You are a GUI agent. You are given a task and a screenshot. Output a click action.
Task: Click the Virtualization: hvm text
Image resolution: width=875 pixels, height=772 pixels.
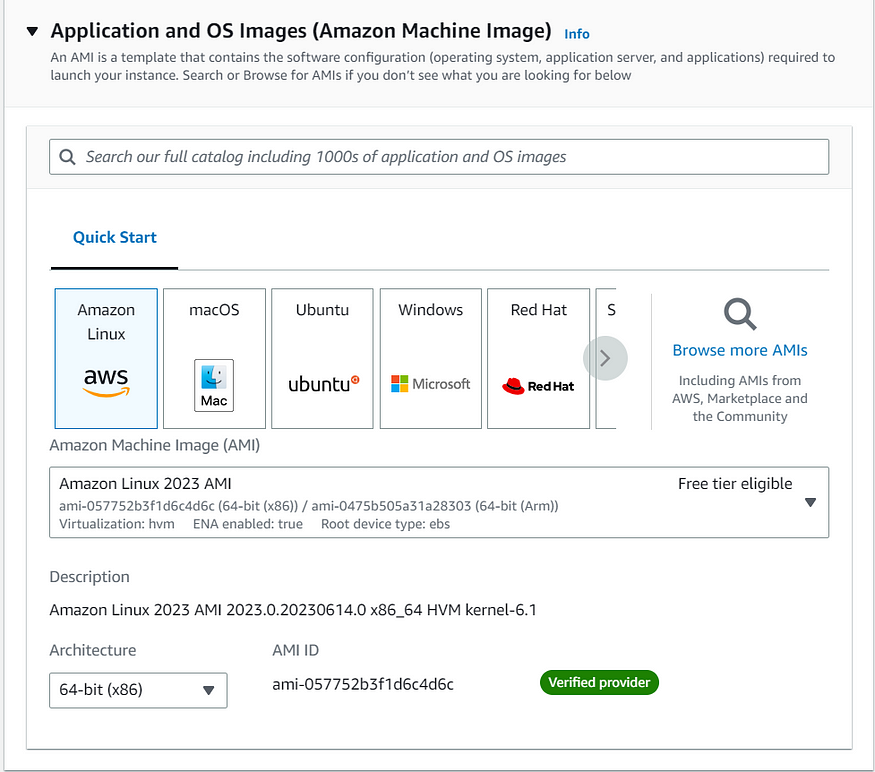[117, 524]
